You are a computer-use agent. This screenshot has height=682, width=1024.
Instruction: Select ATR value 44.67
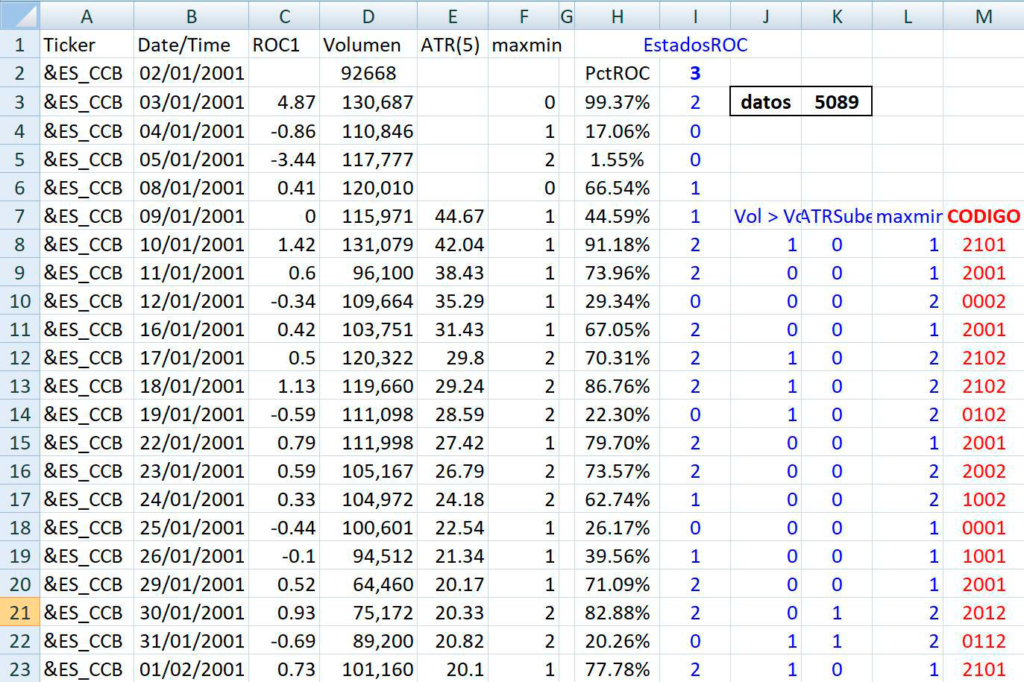tap(453, 216)
